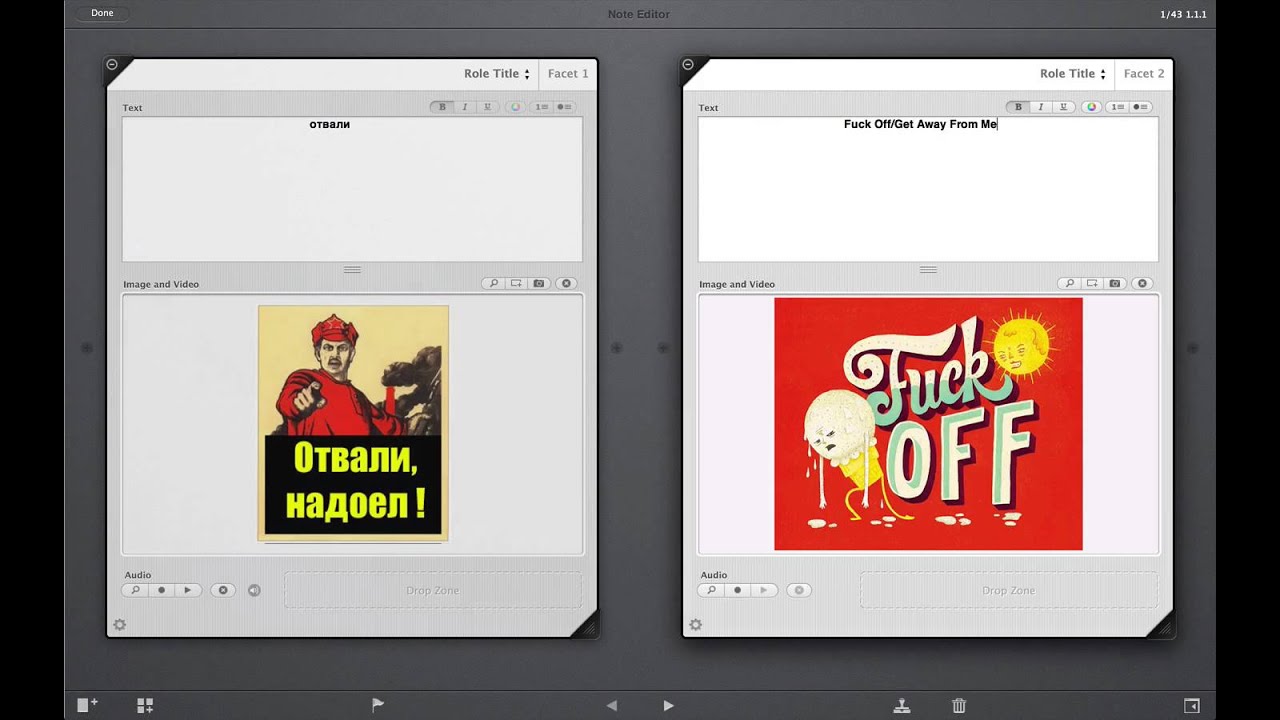
Task: Click into the Facet 2 text field
Action: [x=928, y=189]
